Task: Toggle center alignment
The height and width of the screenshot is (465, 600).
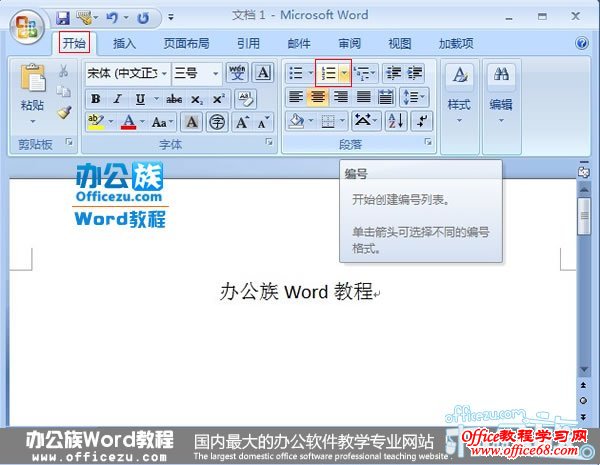Action: [x=318, y=97]
